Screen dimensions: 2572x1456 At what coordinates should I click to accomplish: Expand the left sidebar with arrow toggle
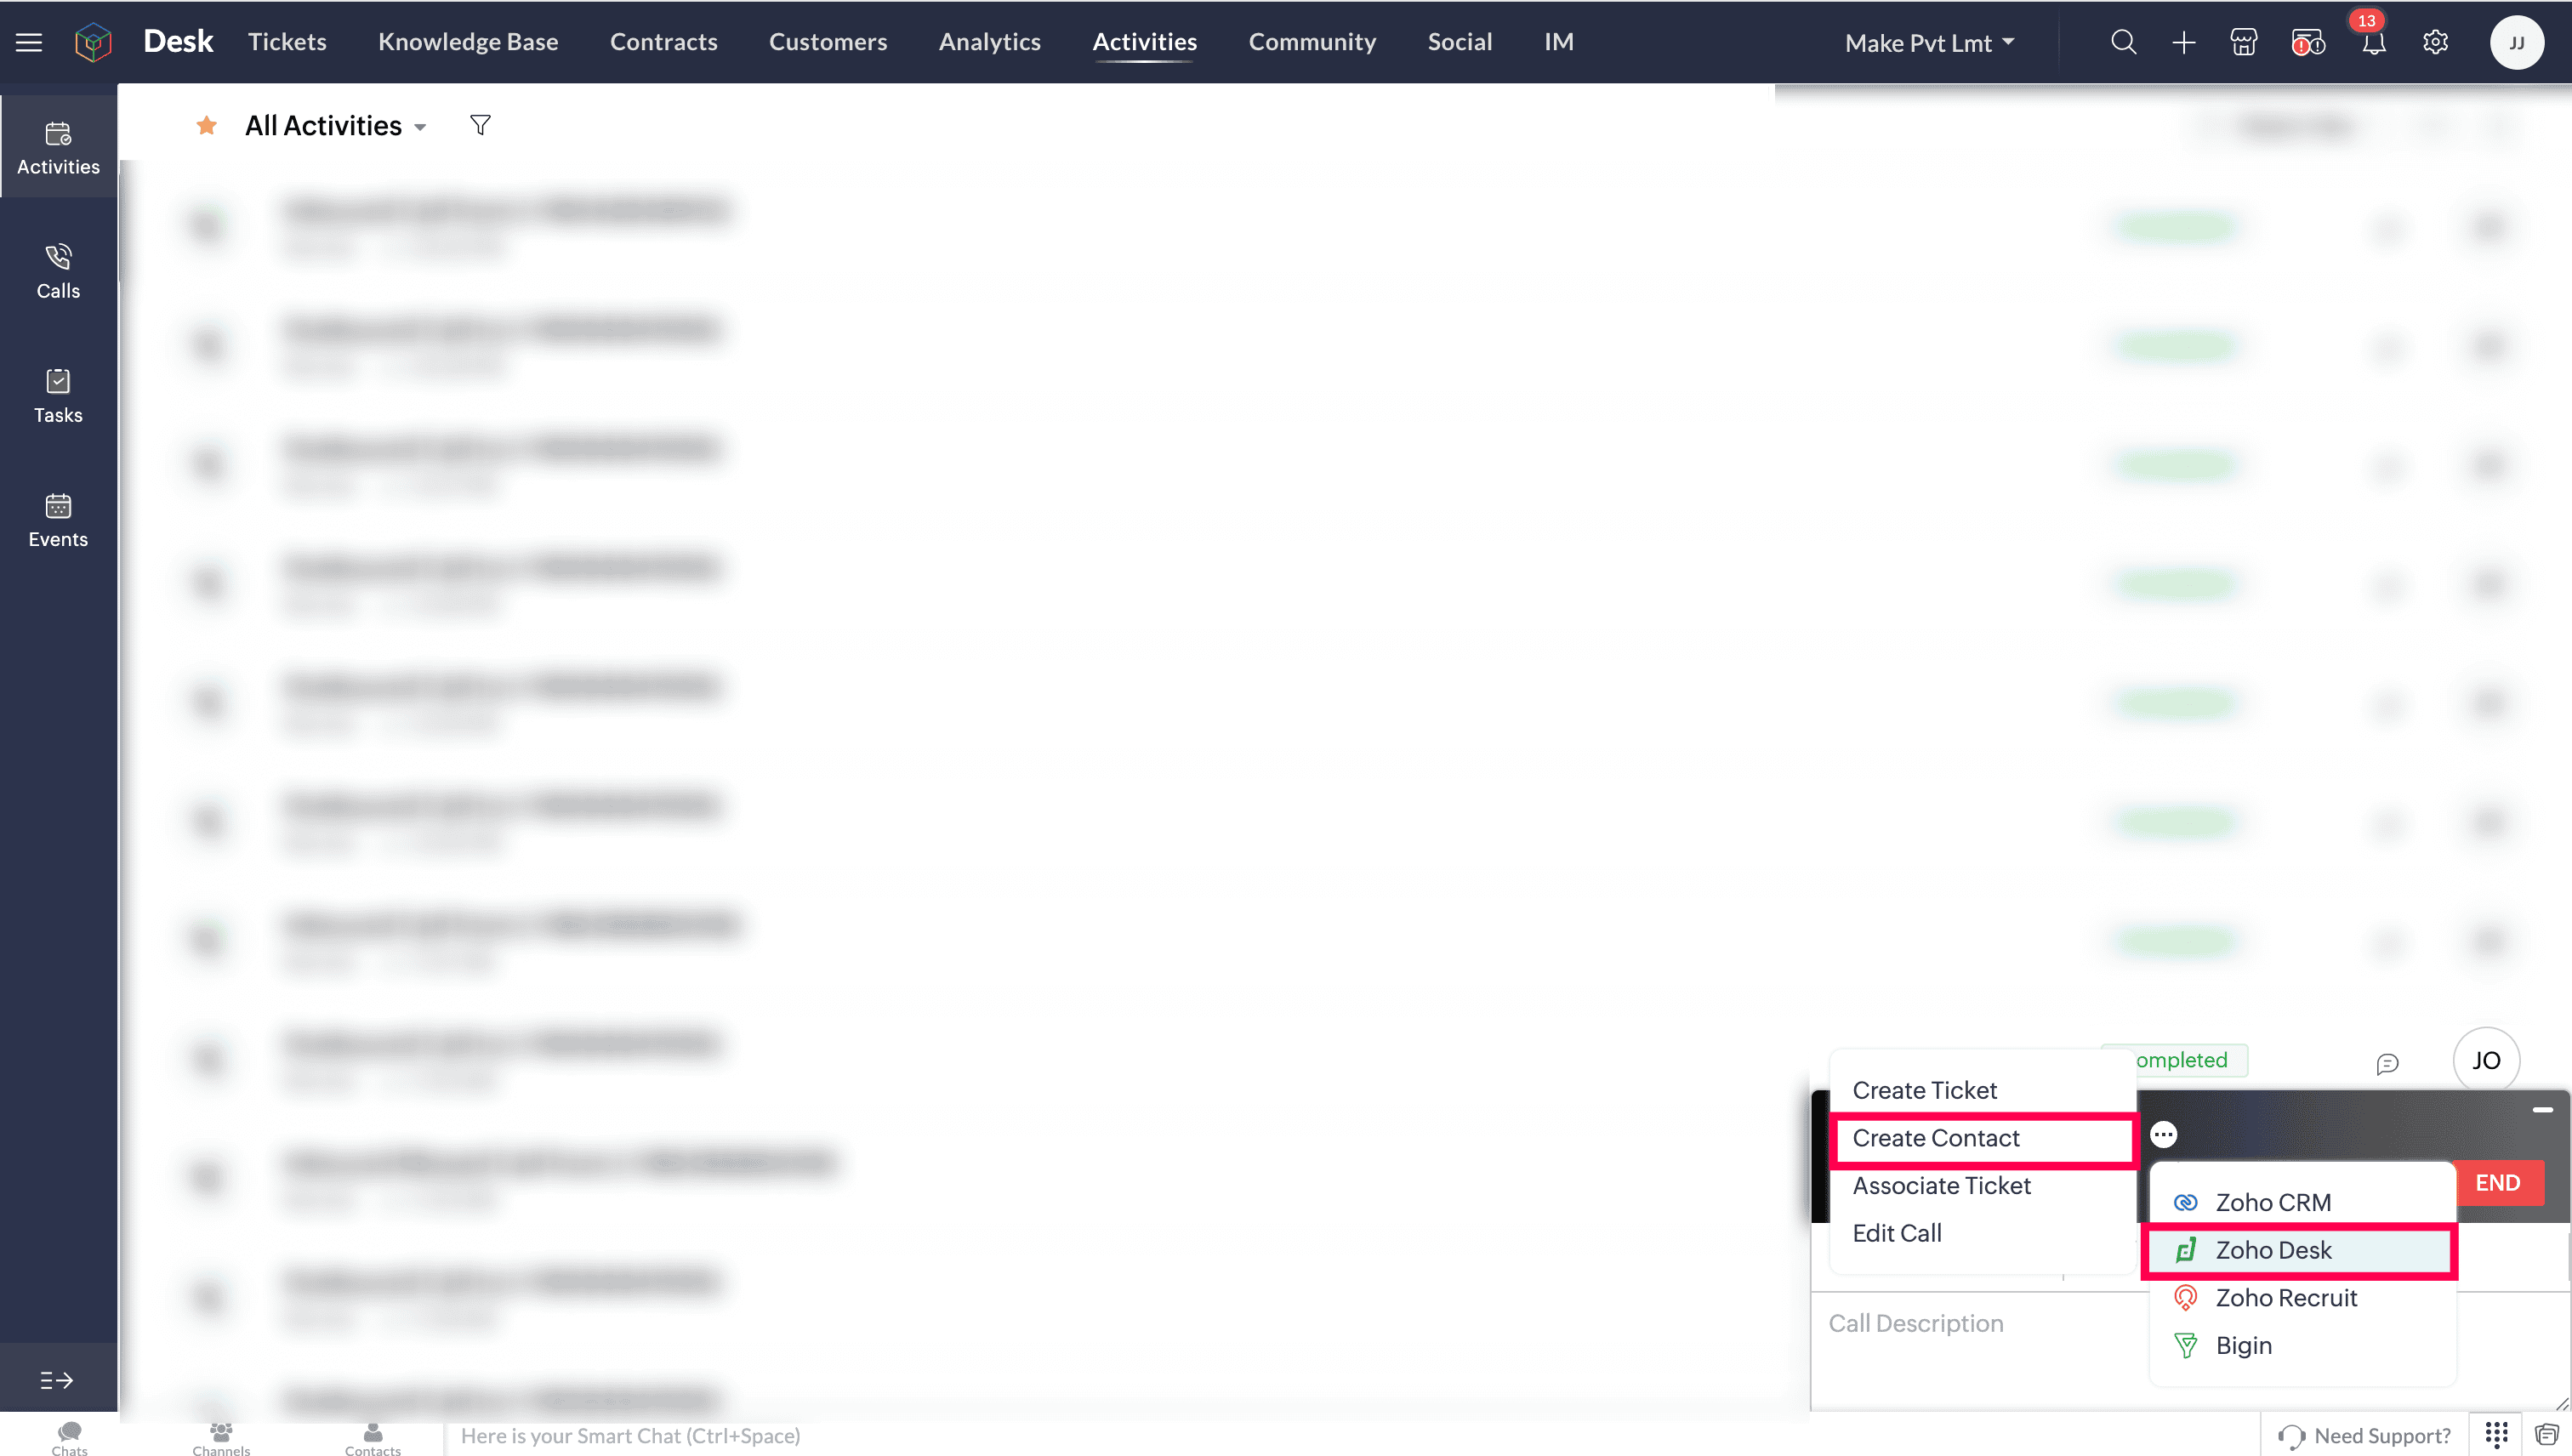[x=57, y=1380]
